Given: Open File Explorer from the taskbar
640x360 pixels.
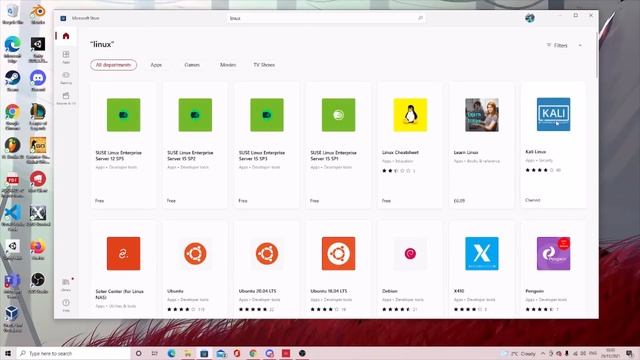Looking at the screenshot, I should (188, 353).
